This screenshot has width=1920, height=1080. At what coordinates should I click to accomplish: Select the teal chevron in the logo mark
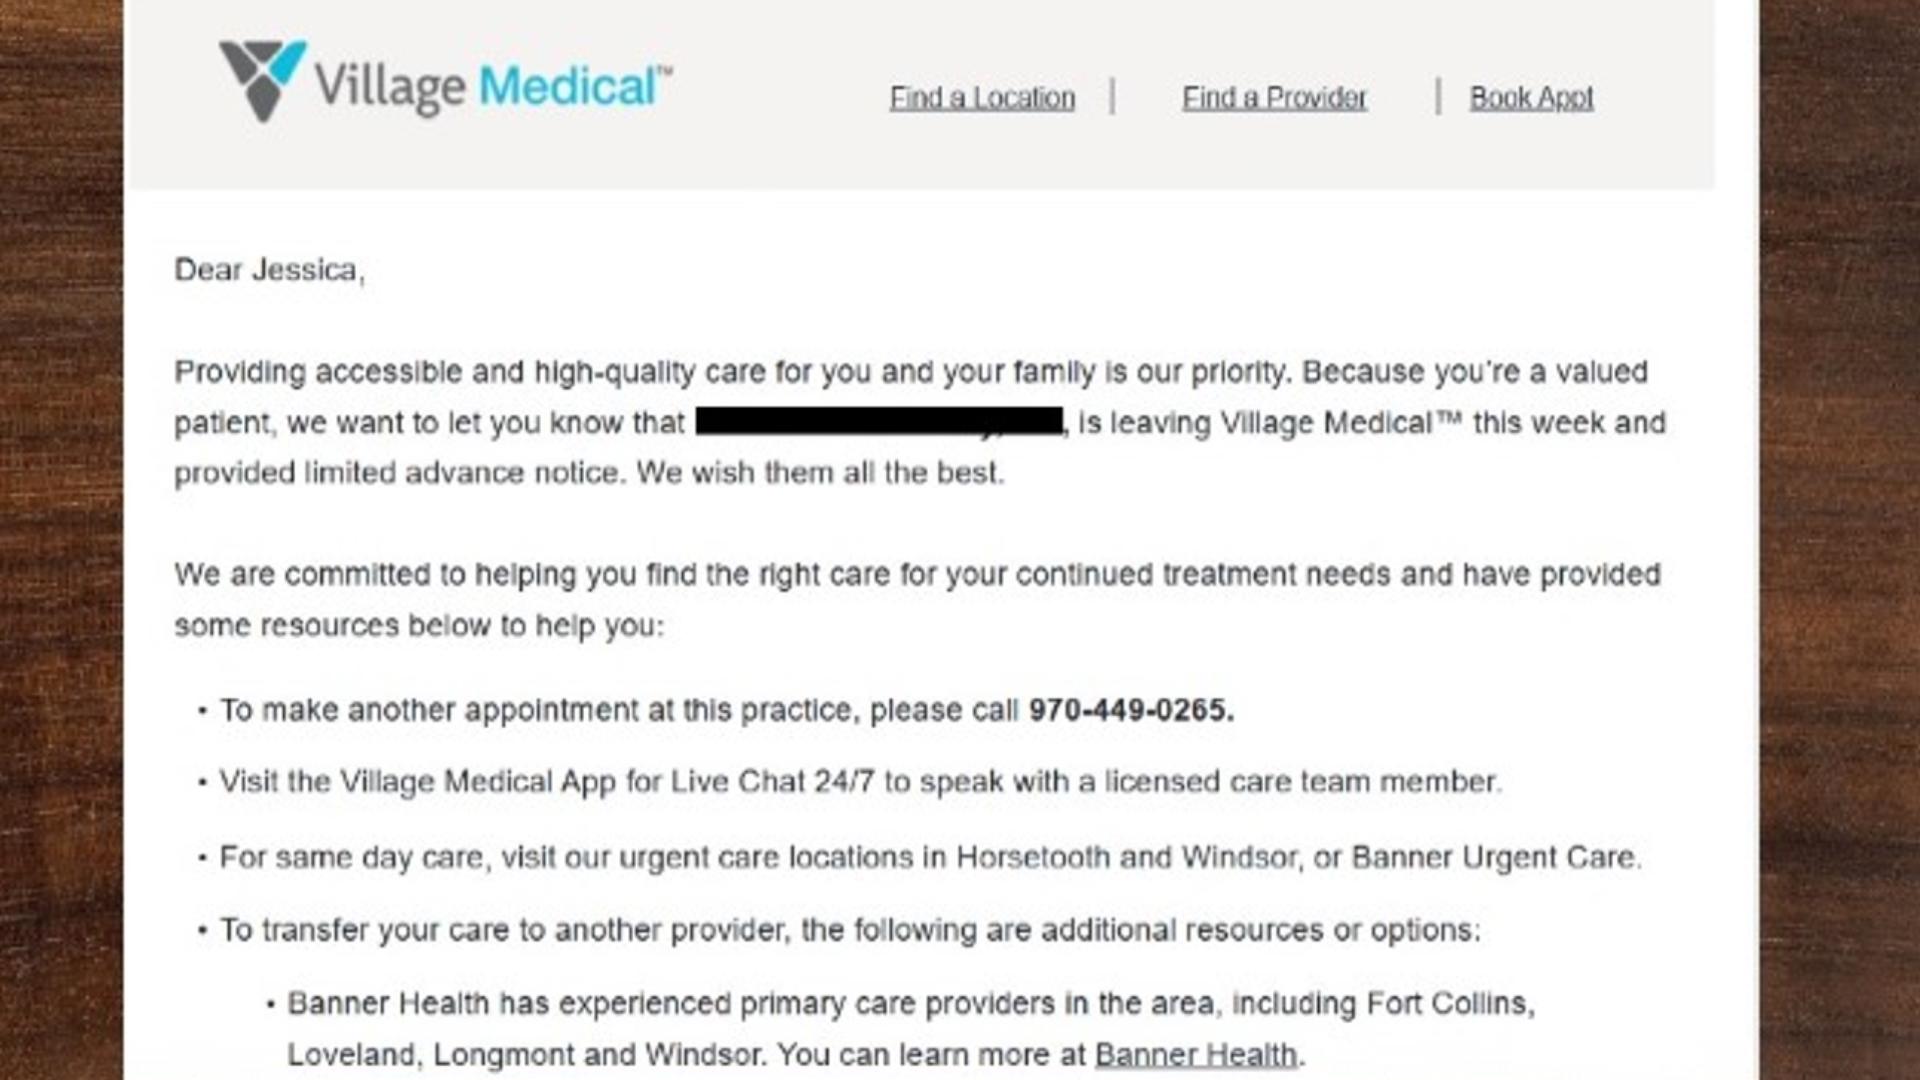point(287,60)
